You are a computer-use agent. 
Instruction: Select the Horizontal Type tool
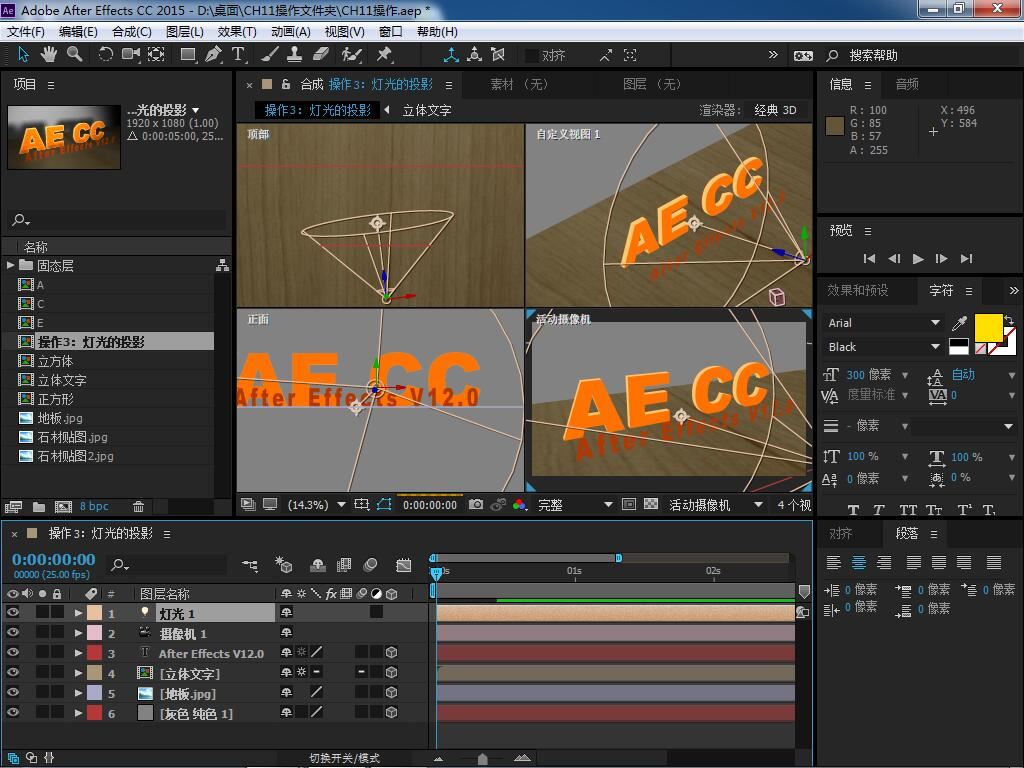click(238, 55)
